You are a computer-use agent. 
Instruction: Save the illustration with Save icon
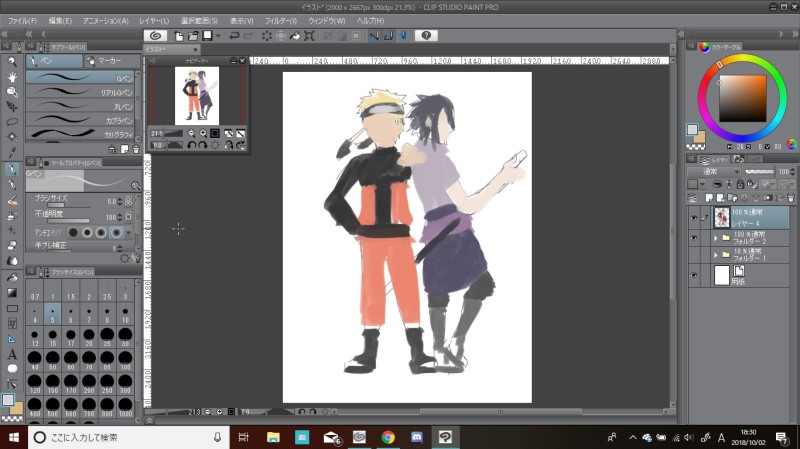point(207,36)
